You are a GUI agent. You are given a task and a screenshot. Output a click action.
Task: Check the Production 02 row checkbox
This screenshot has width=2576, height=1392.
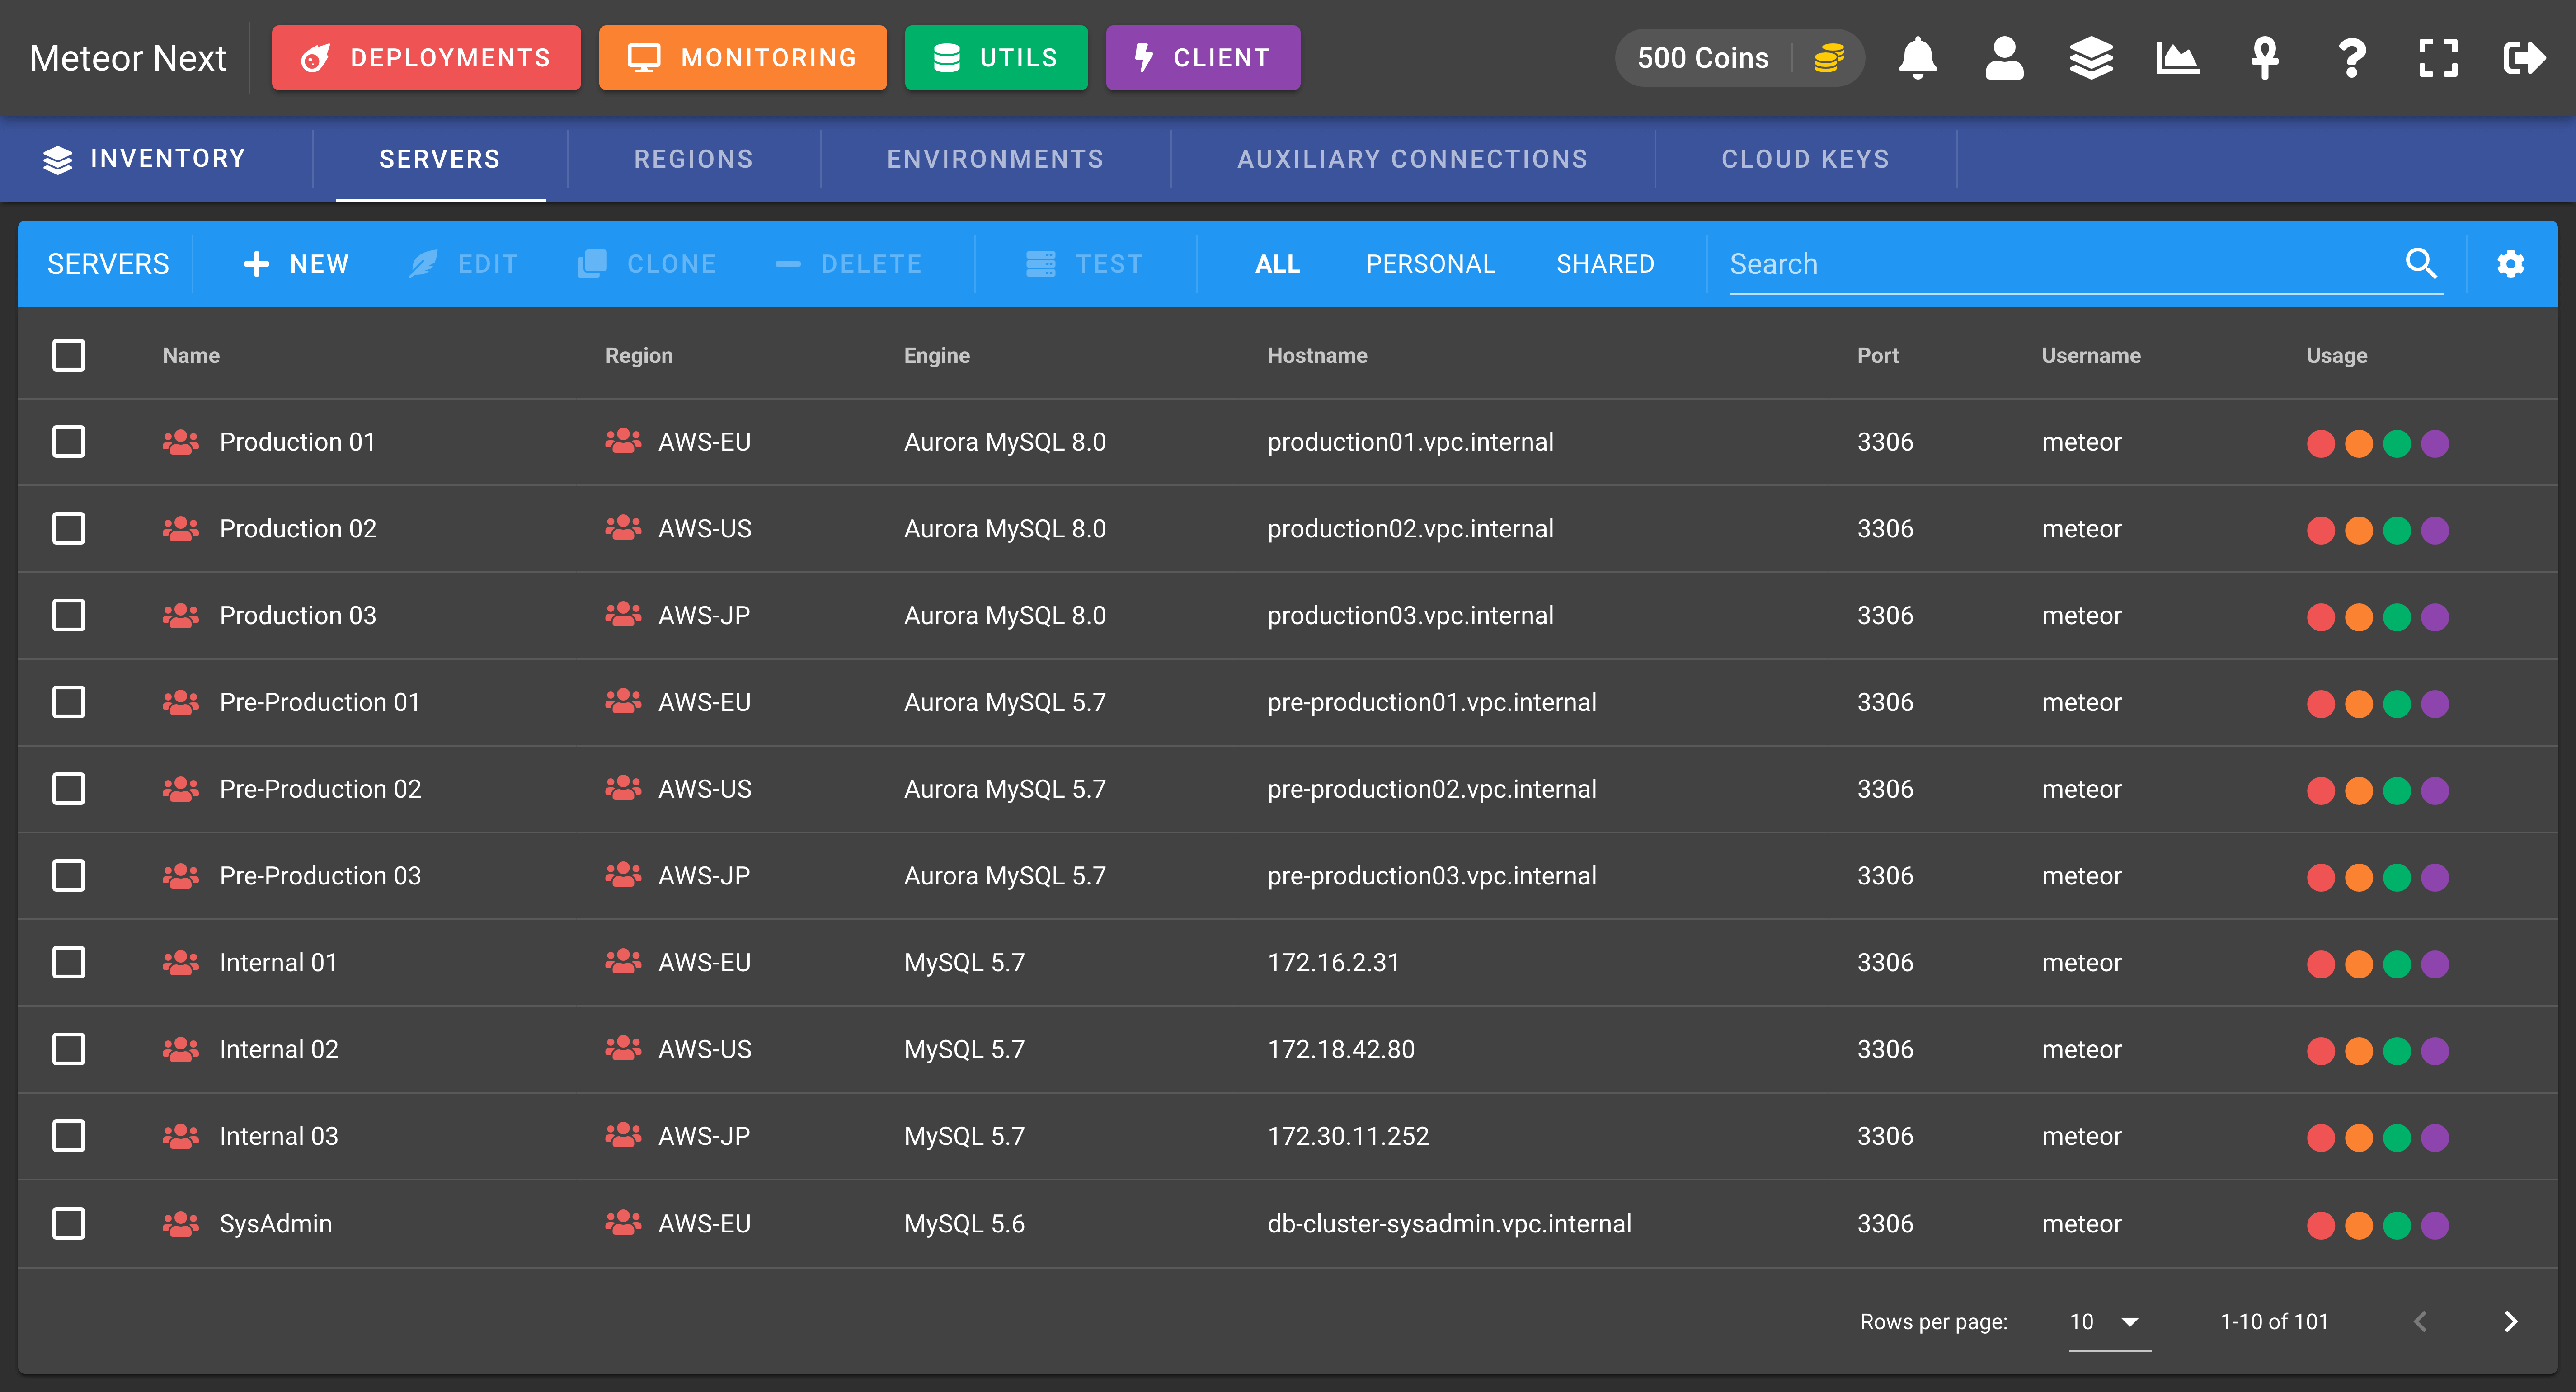click(68, 528)
